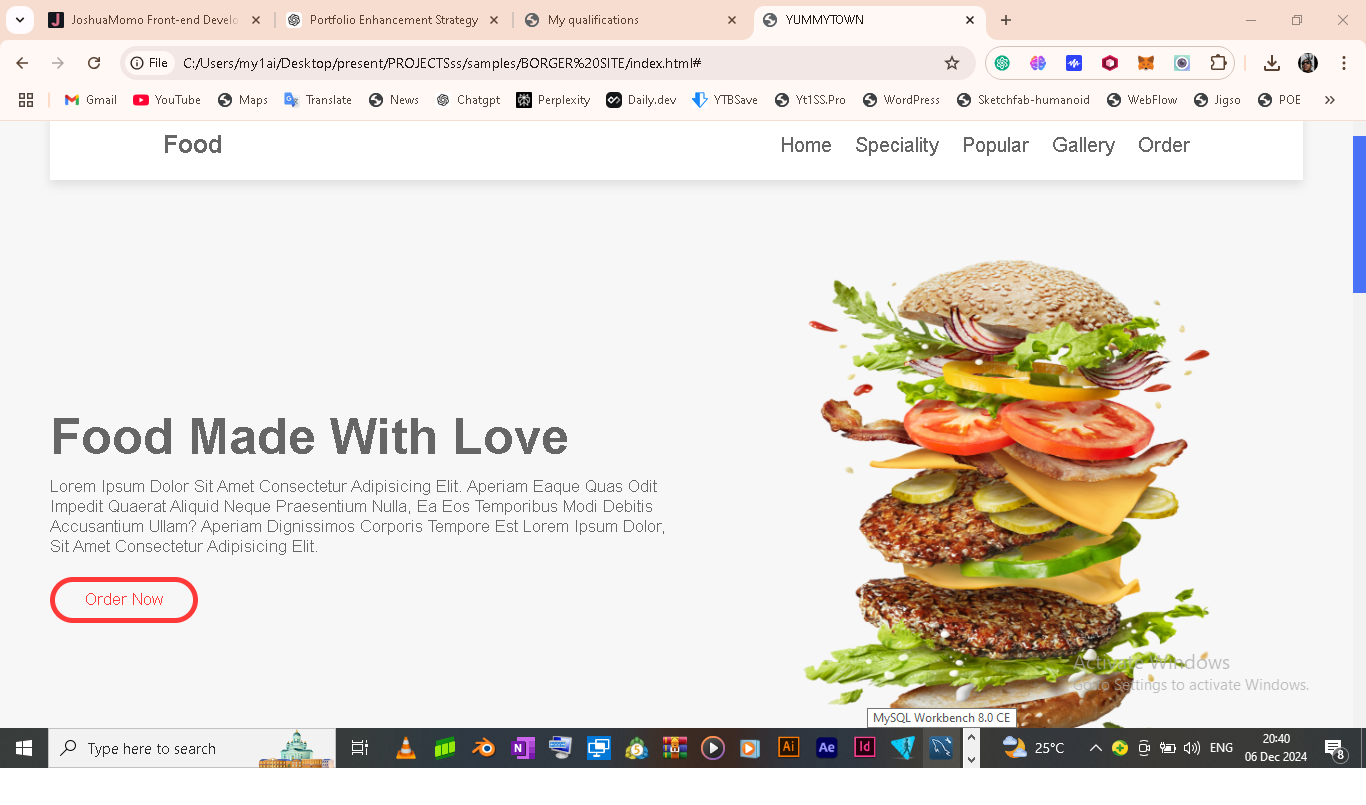Switch to My qualifications tab
Image resolution: width=1366 pixels, height=805 pixels.
632,20
